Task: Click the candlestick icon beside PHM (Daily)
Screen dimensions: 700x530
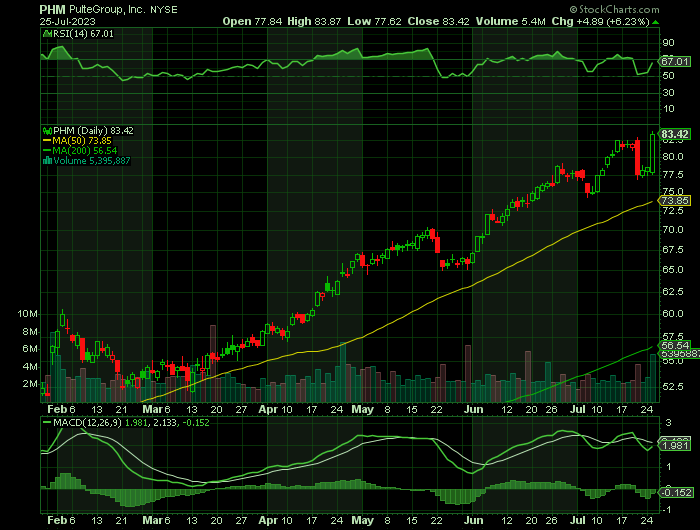Action: tap(47, 131)
